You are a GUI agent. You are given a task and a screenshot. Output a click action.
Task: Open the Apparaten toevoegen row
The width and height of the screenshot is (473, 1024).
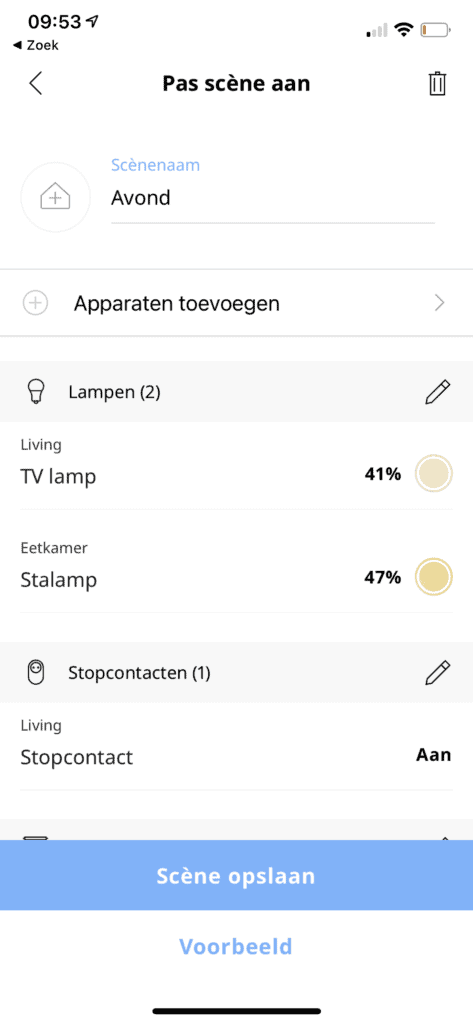tap(236, 303)
